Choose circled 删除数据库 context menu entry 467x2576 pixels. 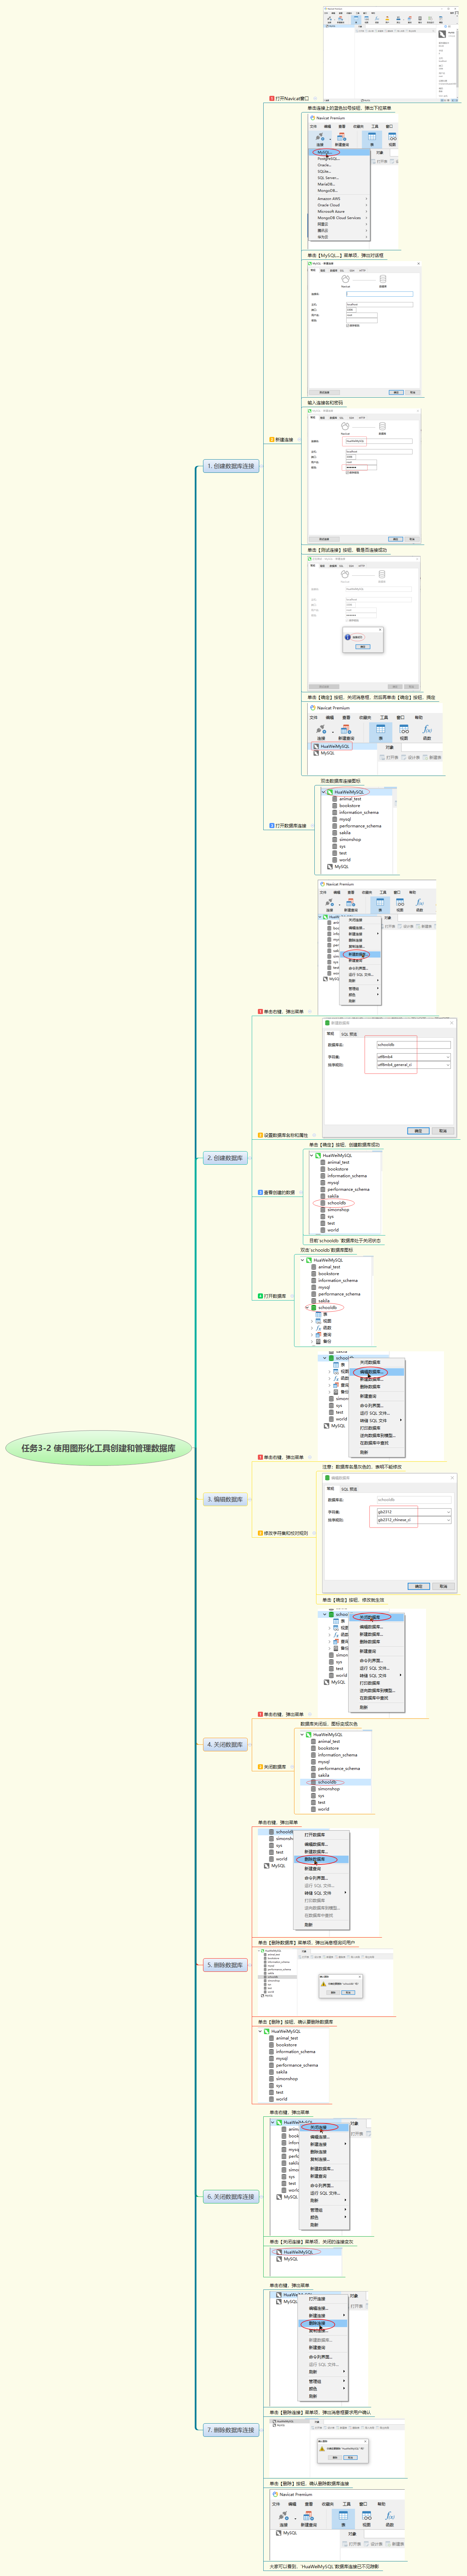click(315, 1859)
